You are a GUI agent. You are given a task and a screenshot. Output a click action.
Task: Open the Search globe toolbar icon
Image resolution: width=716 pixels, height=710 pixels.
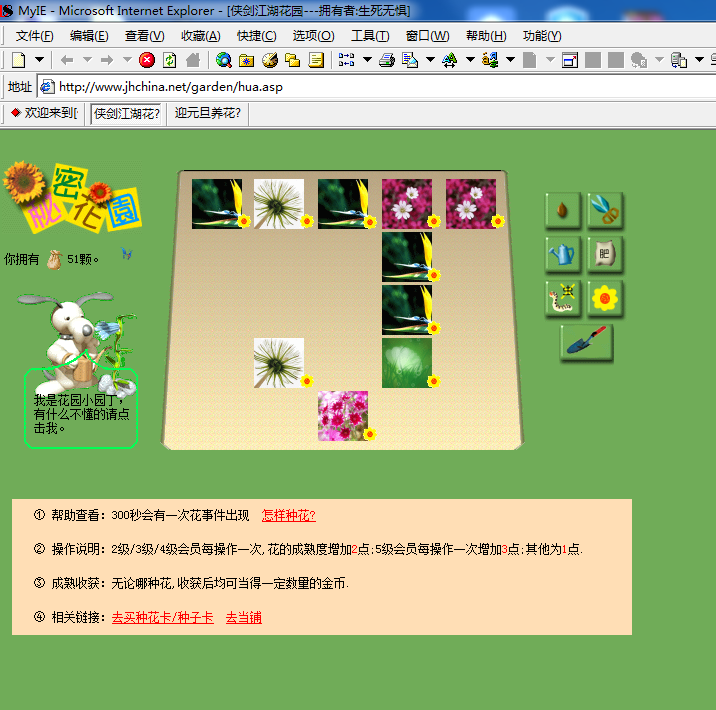pos(224,60)
